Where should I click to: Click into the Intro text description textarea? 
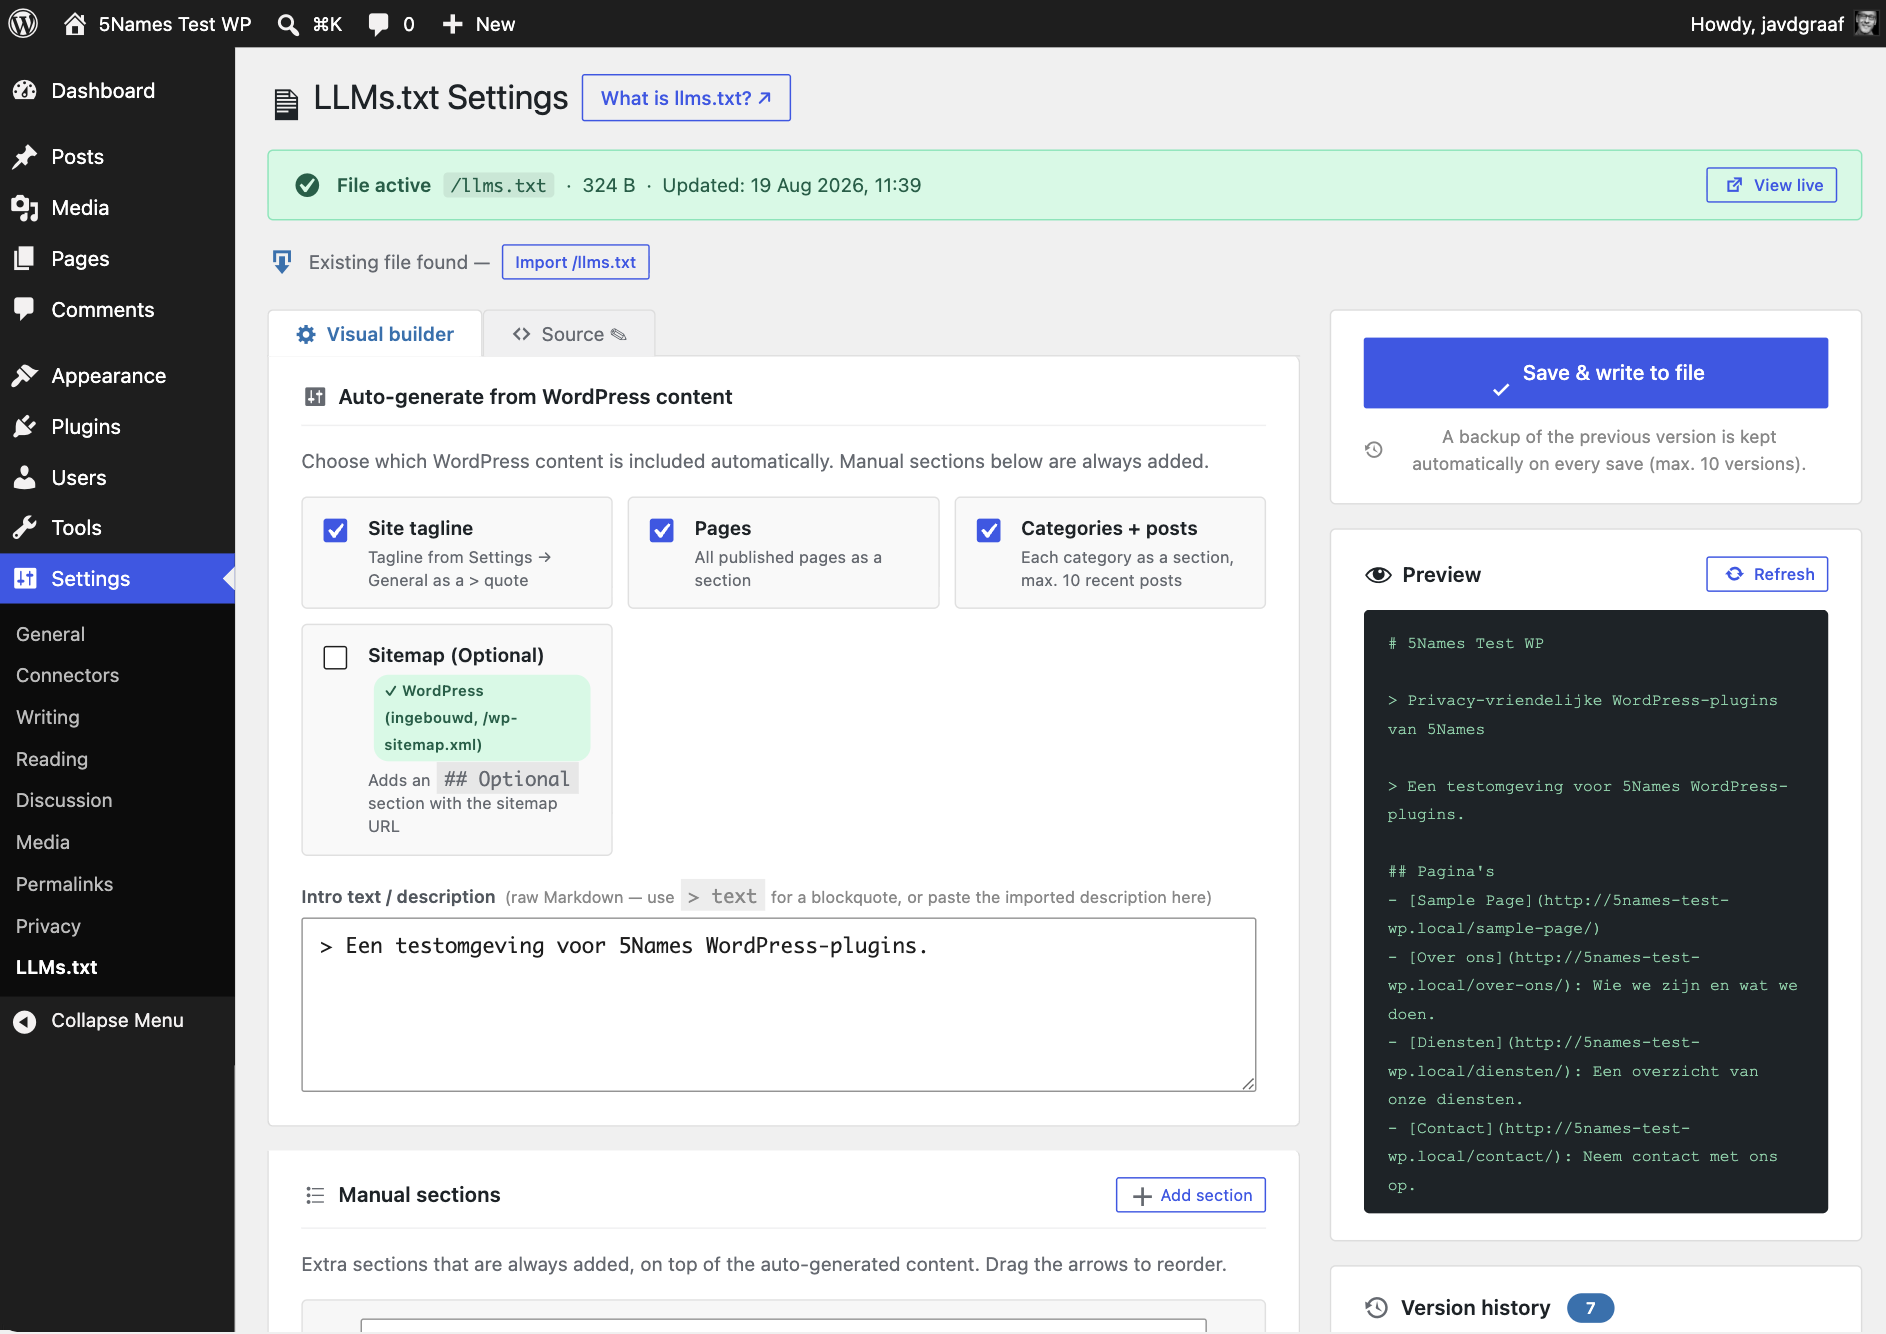click(778, 1004)
